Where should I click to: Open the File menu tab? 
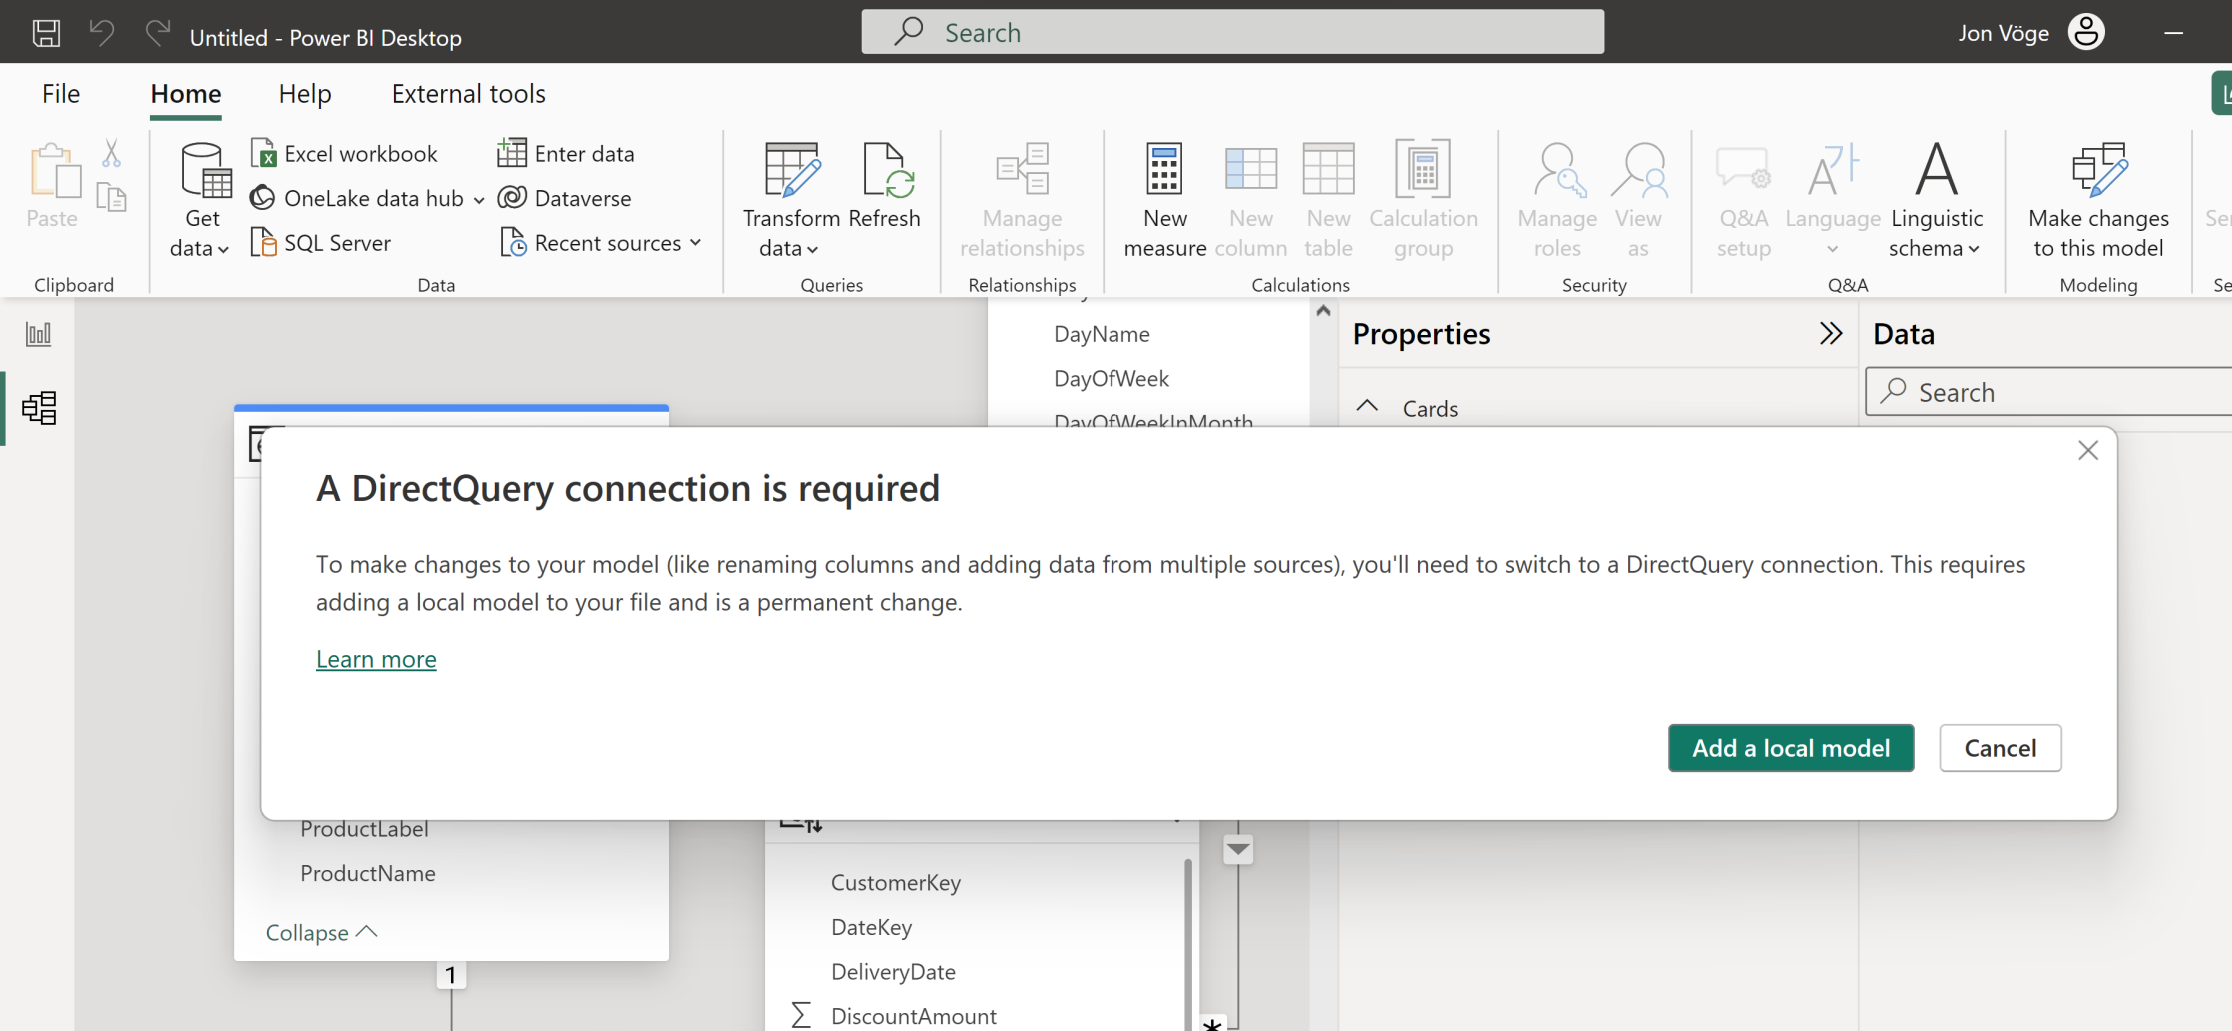tap(61, 93)
